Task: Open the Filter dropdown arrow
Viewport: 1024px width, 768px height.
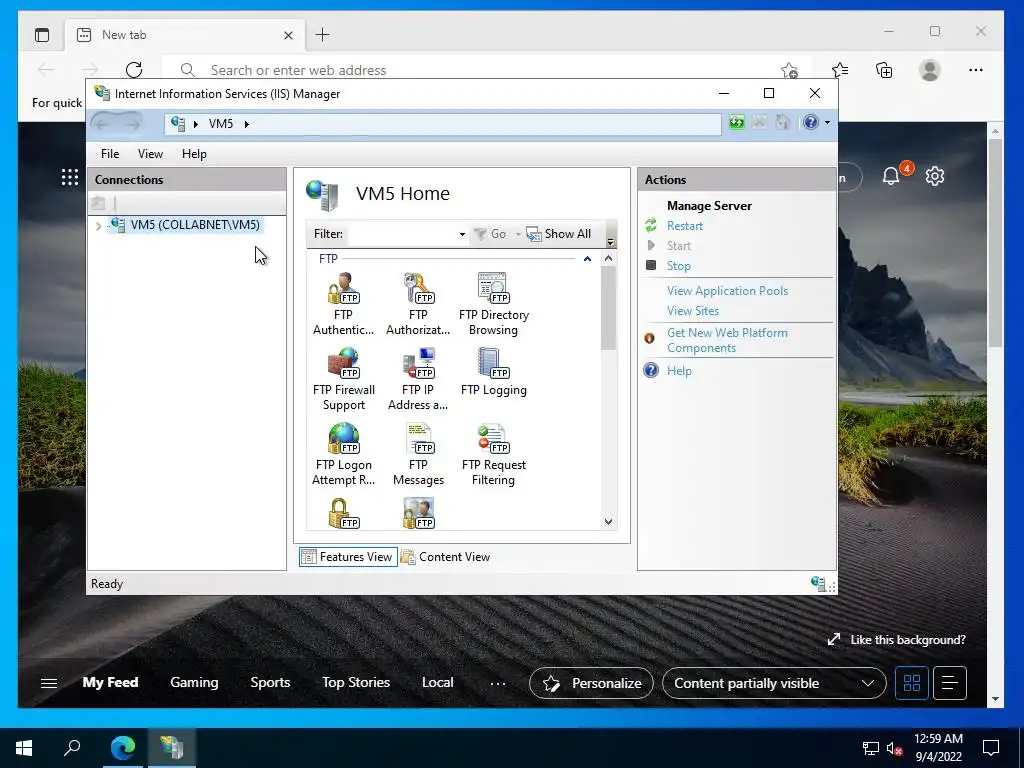Action: pyautogui.click(x=462, y=234)
